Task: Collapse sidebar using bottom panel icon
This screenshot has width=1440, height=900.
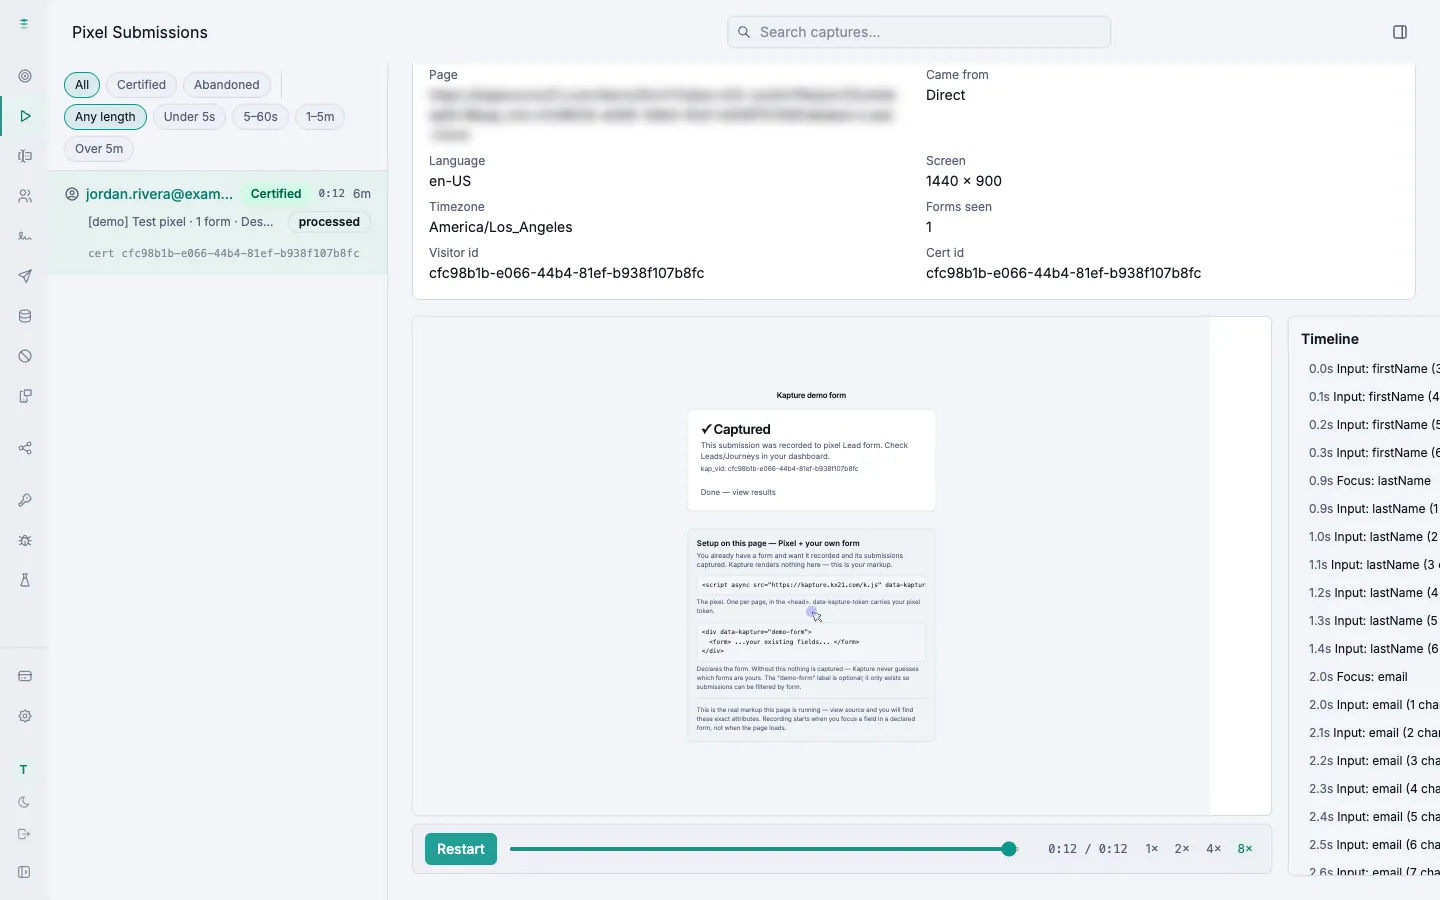Action: tap(25, 872)
